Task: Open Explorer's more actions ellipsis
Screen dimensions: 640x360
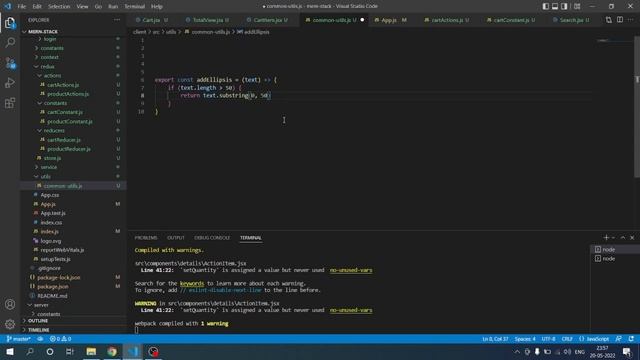Action: (117, 20)
